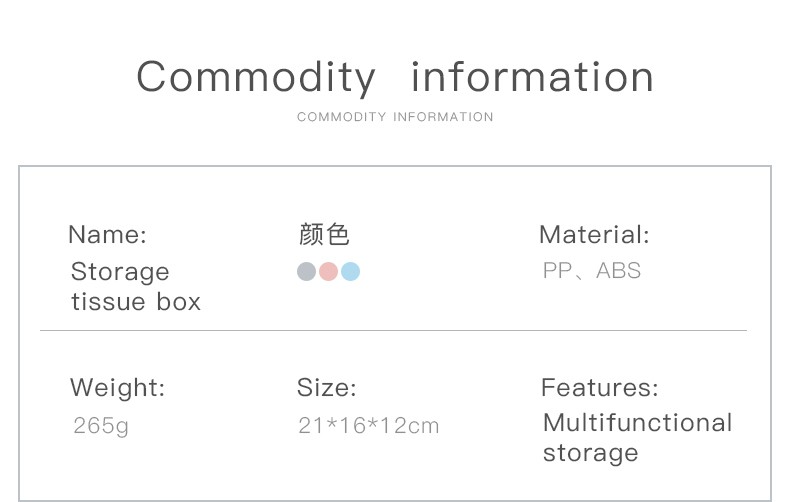Image resolution: width=790 pixels, height=502 pixels.
Task: Click the "tissue box" text line
Action: pyautogui.click(x=136, y=301)
